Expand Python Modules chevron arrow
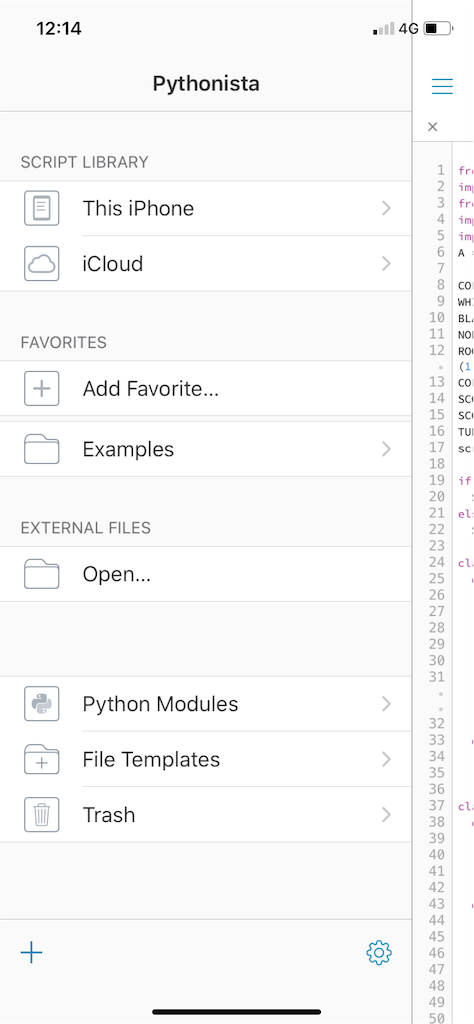 point(387,704)
